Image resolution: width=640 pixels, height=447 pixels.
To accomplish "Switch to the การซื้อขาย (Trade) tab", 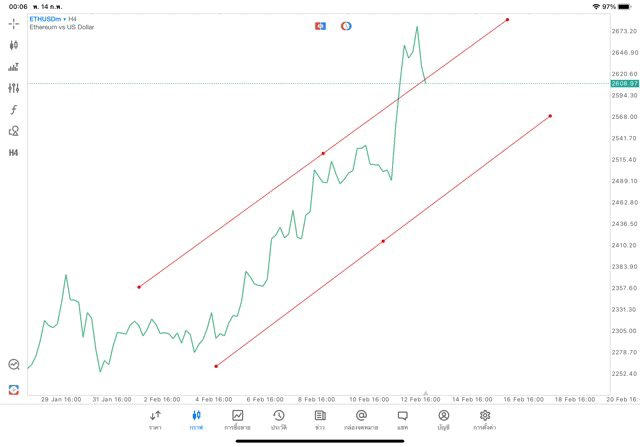I will 238,419.
